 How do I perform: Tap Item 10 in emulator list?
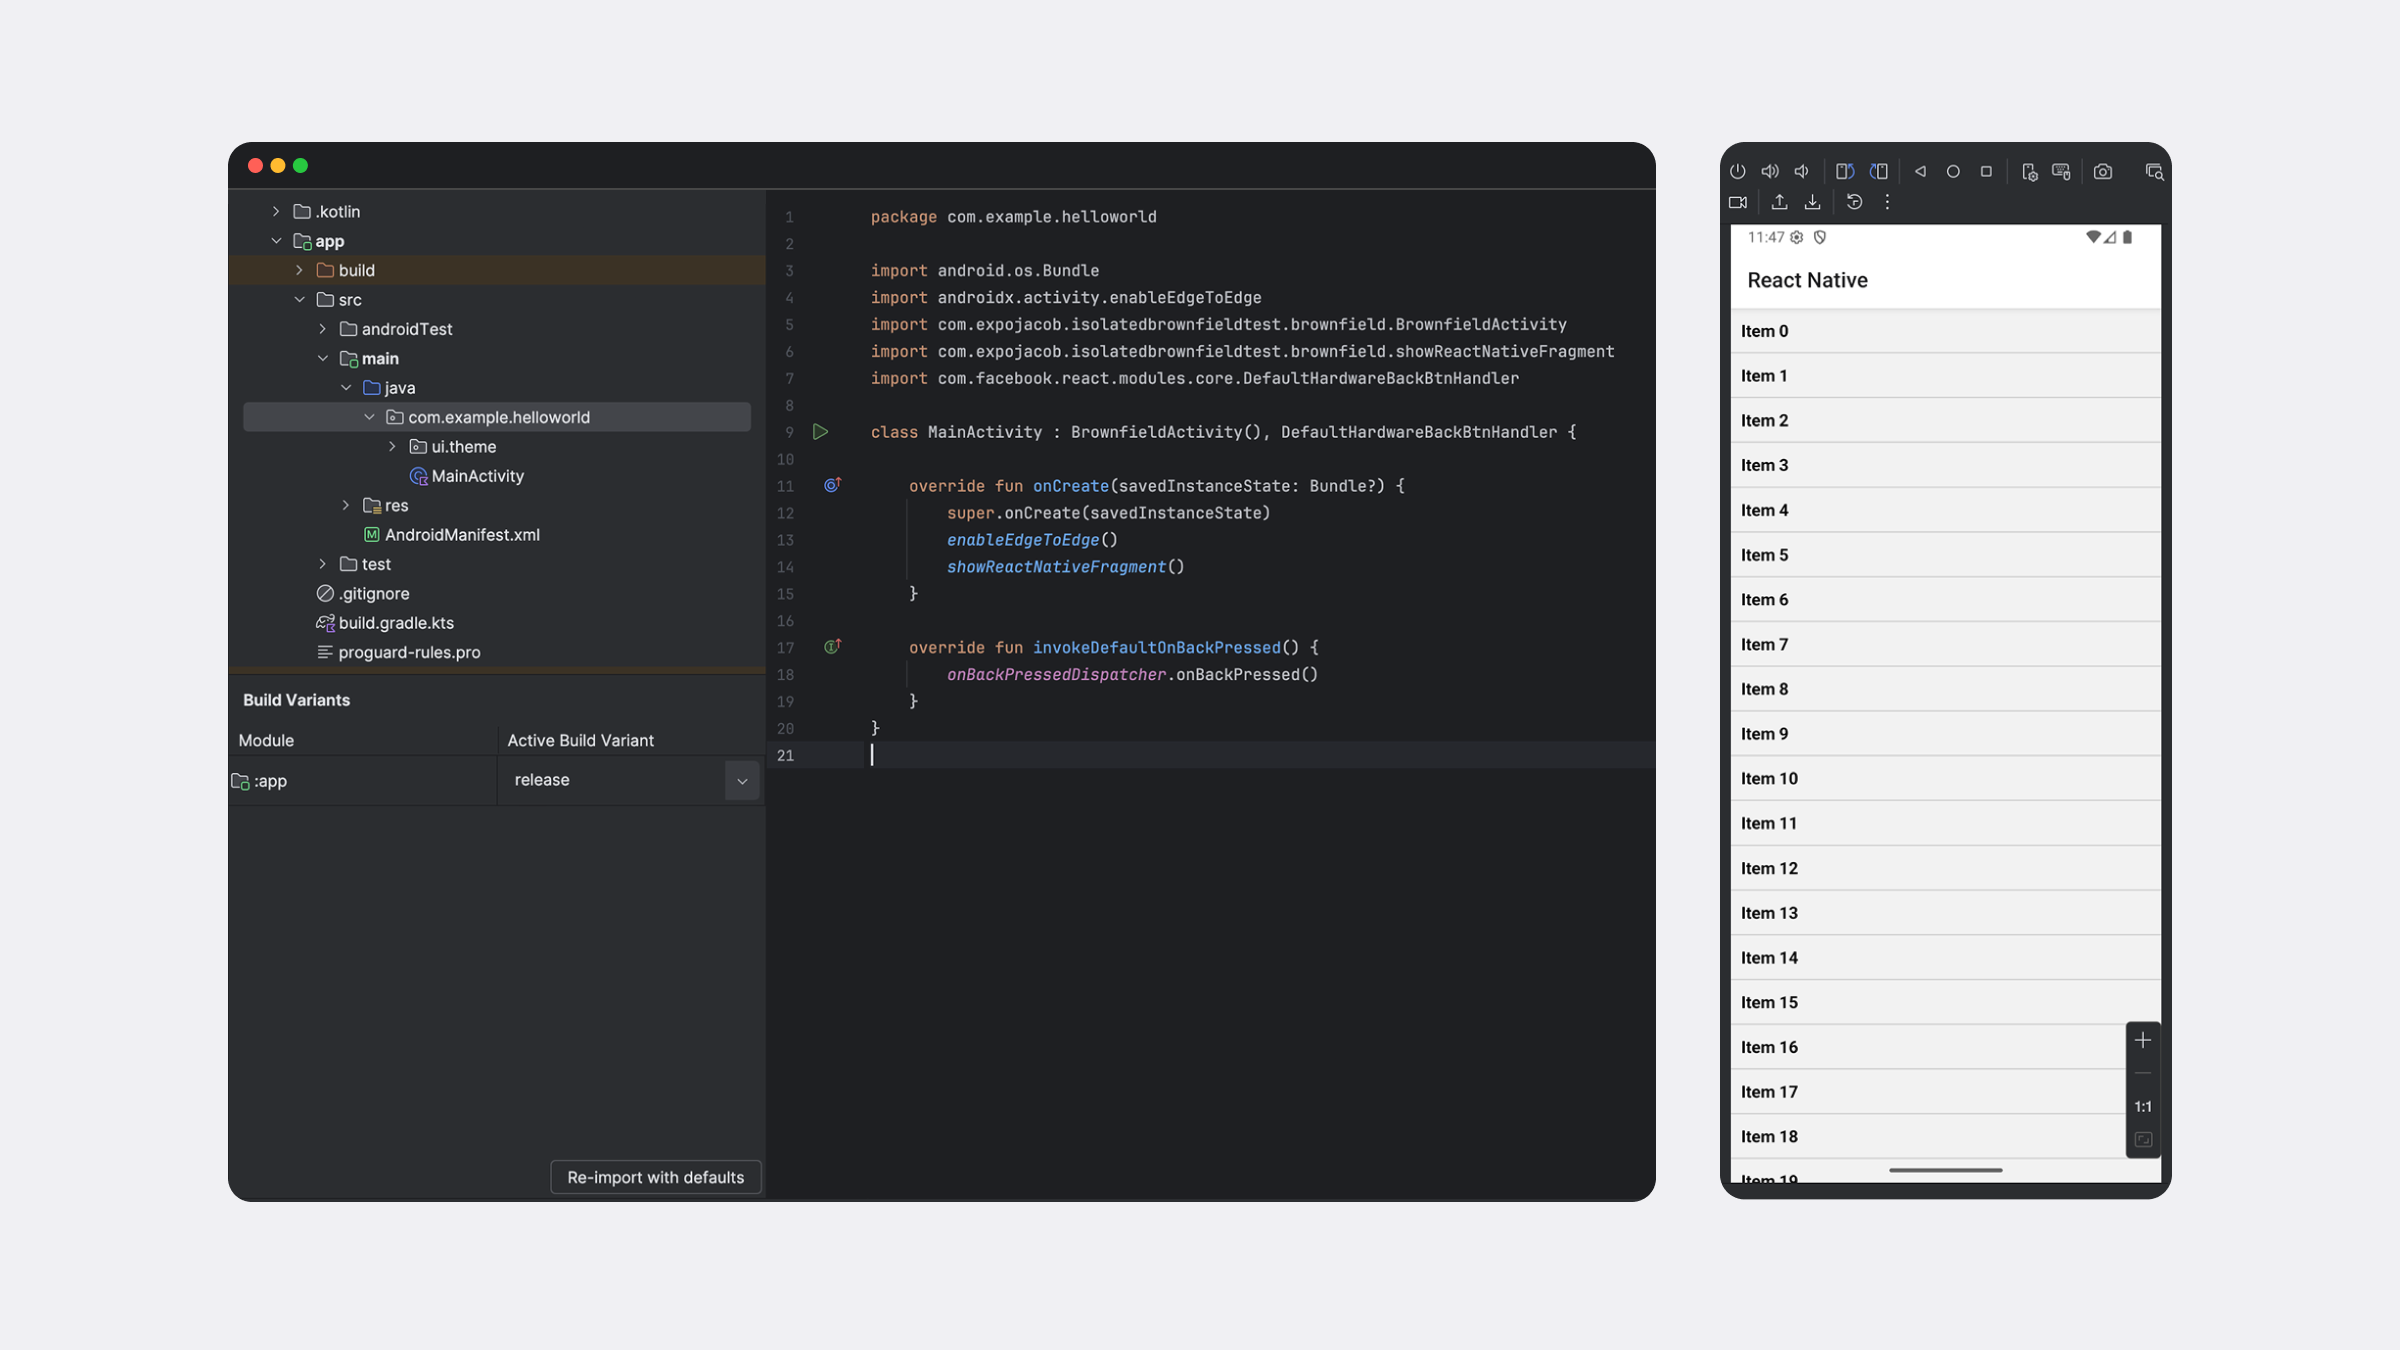tap(1945, 778)
